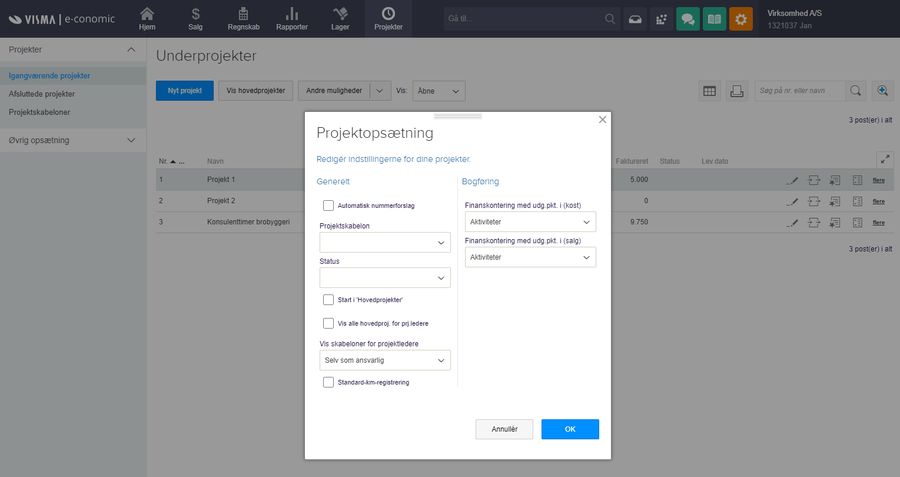The height and width of the screenshot is (477, 900).
Task: Select Afsluttede projekter in the sidebar
Action: point(42,94)
